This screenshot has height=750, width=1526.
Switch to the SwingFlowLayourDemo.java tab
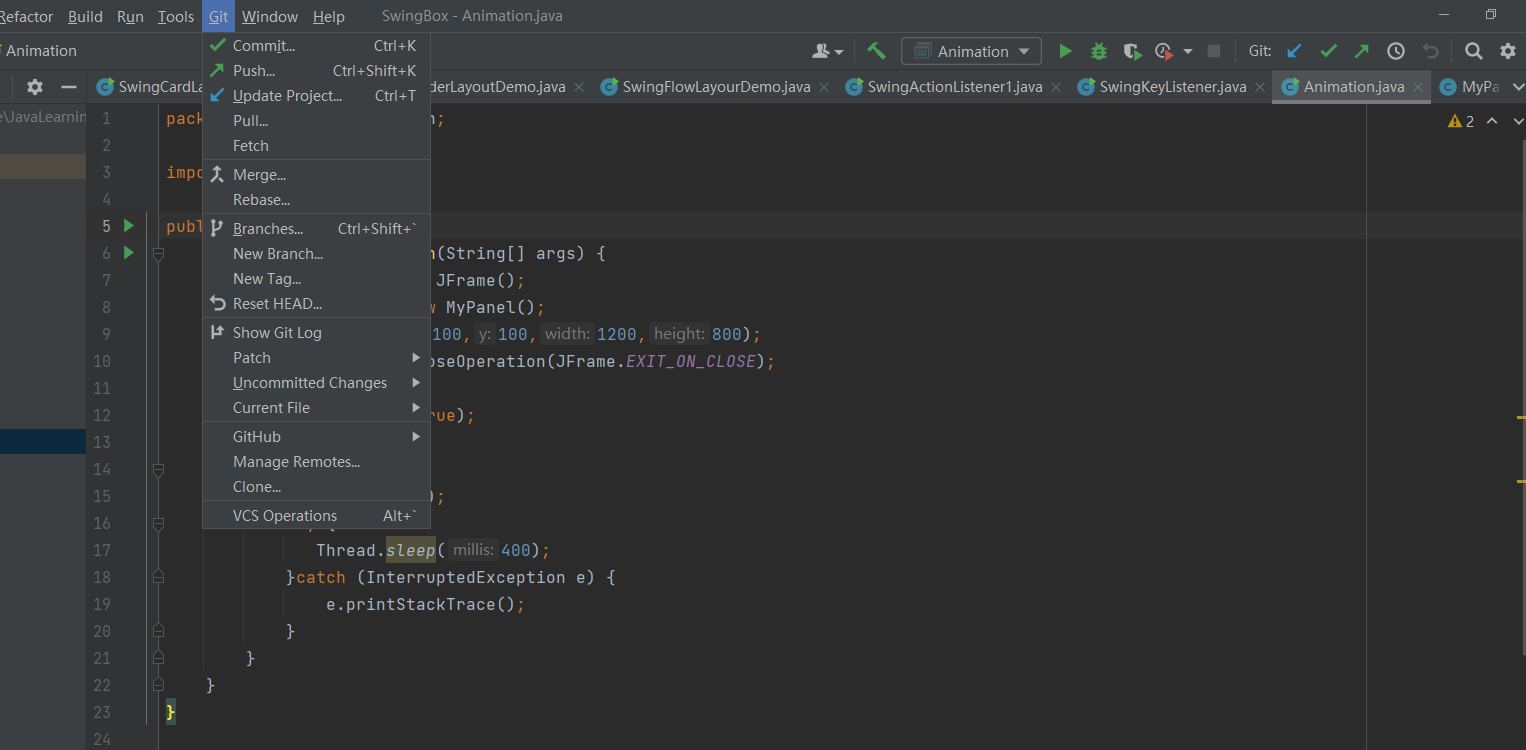coord(716,87)
